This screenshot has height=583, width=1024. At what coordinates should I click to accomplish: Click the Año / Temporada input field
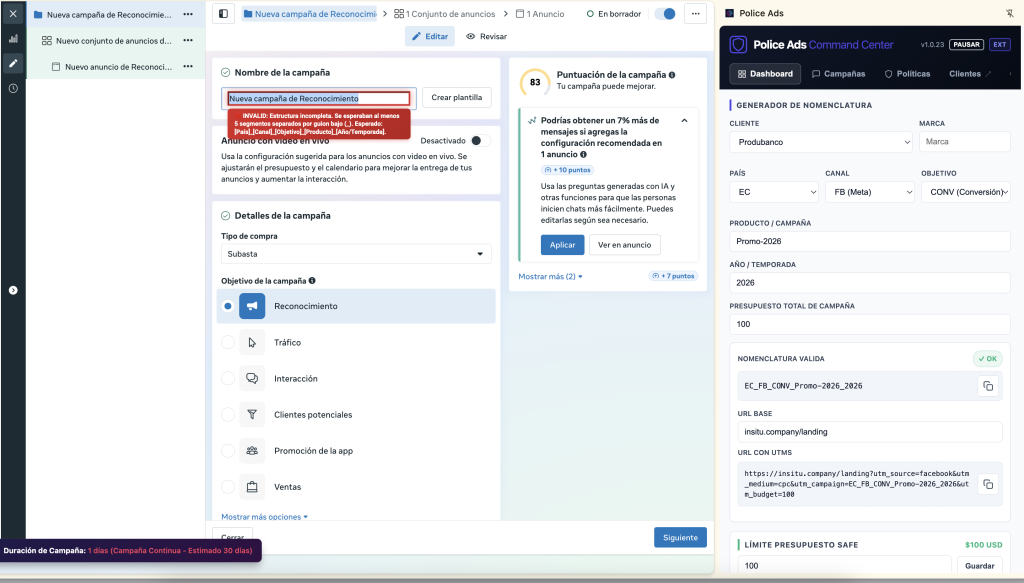tap(870, 283)
